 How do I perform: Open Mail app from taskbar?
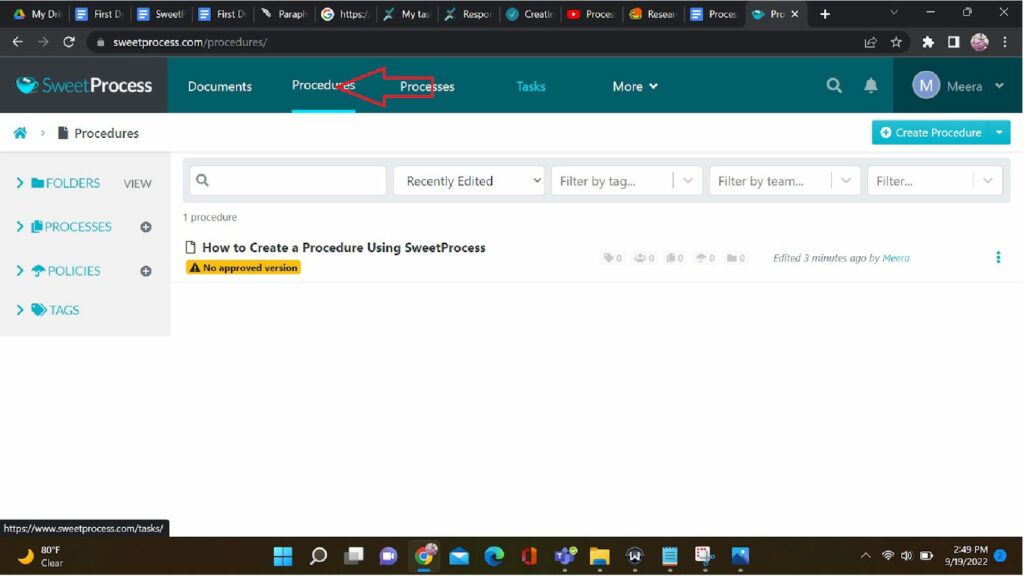tap(458, 556)
